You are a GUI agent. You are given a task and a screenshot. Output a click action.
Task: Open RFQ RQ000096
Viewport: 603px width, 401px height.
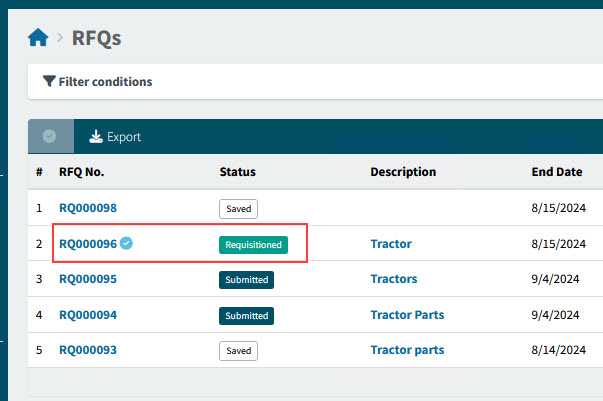tap(88, 244)
